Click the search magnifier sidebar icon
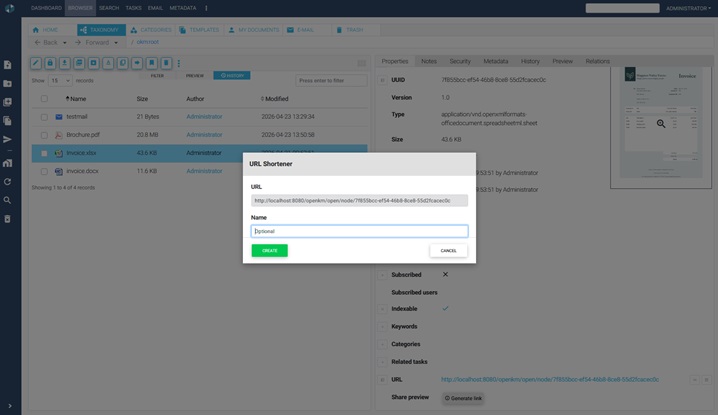This screenshot has height=415, width=718. point(7,200)
